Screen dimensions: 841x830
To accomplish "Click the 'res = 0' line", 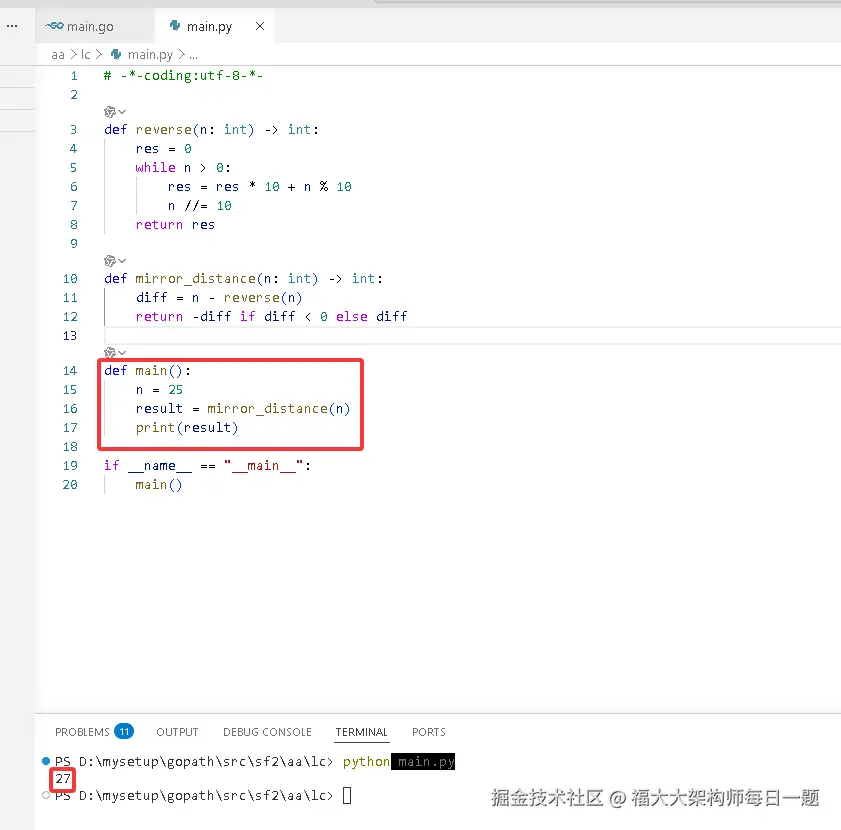I will click(x=164, y=149).
